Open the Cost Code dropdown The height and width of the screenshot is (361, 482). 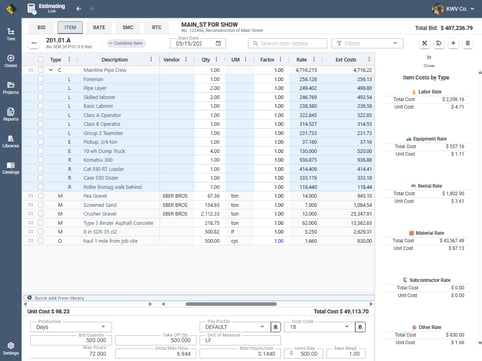(318, 327)
